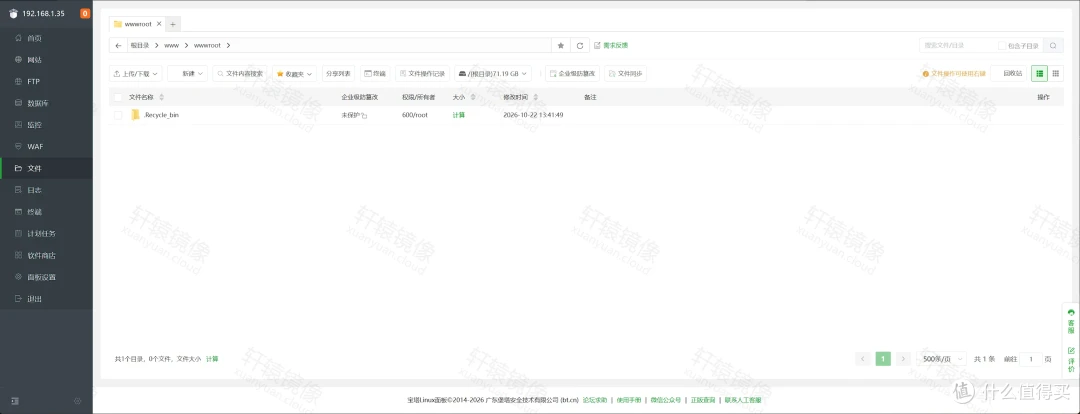
Task: Click 文件内容搜索
Action: tap(240, 74)
